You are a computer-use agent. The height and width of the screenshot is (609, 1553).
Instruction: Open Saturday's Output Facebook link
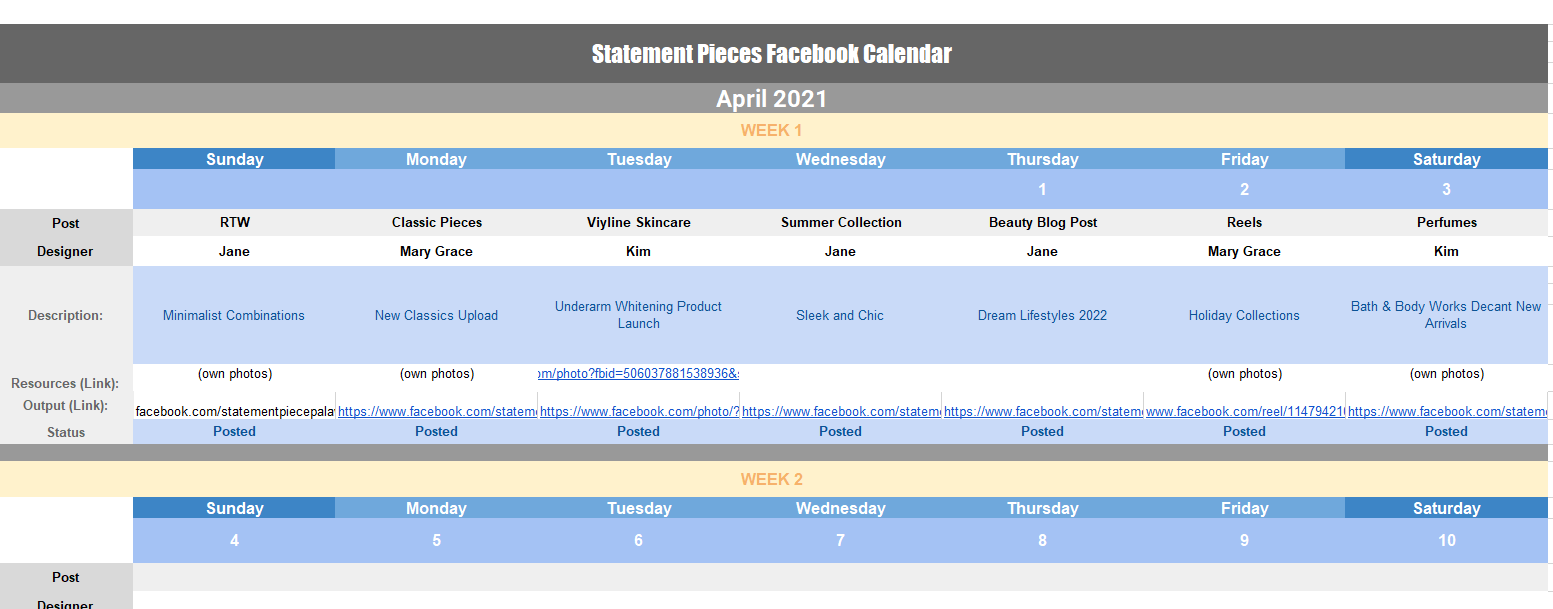tap(1447, 411)
